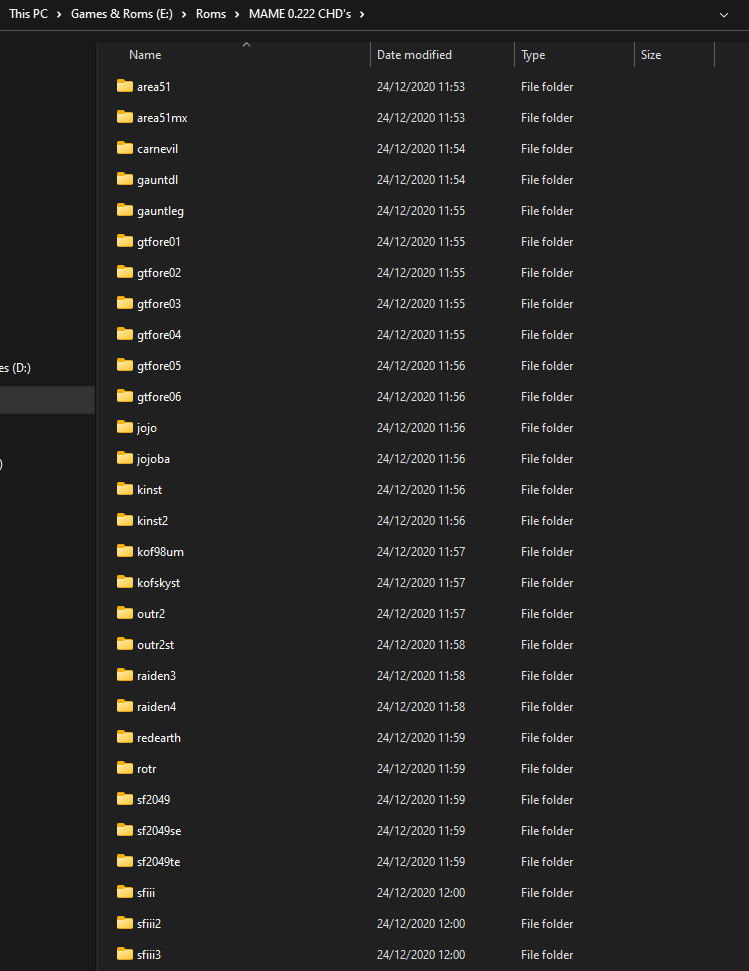Click File folder type of raiden4 row

pos(547,707)
